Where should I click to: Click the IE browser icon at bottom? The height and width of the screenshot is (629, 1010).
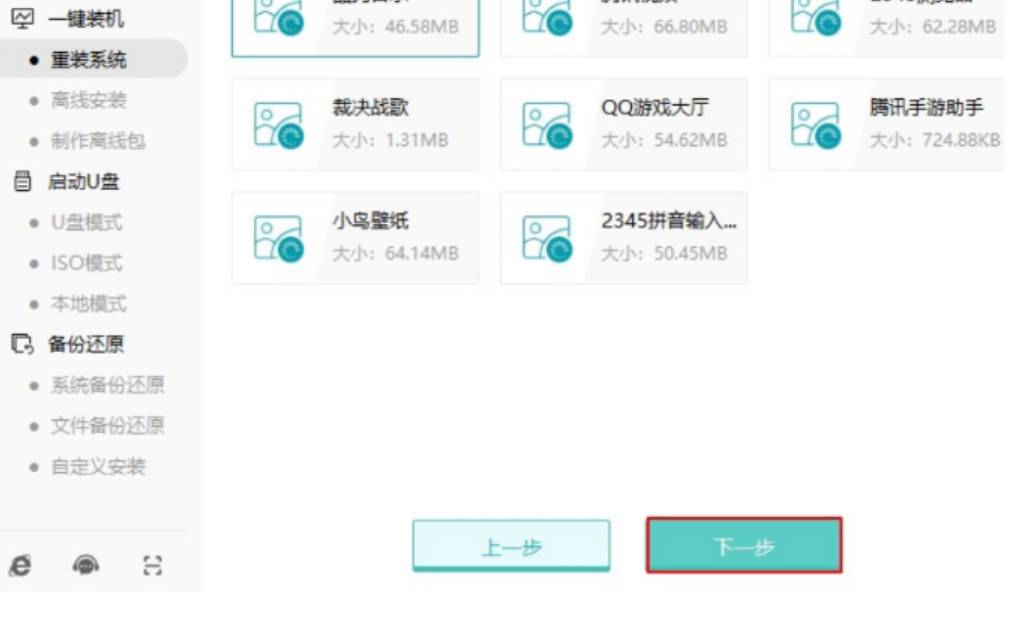pyautogui.click(x=20, y=566)
